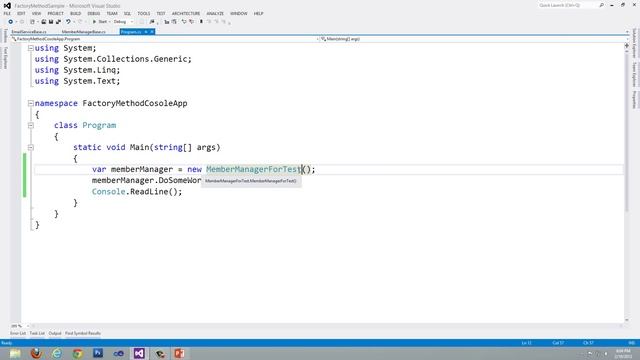Activate the Visual Studio taskbar icon
The image size is (640, 360).
click(139, 353)
